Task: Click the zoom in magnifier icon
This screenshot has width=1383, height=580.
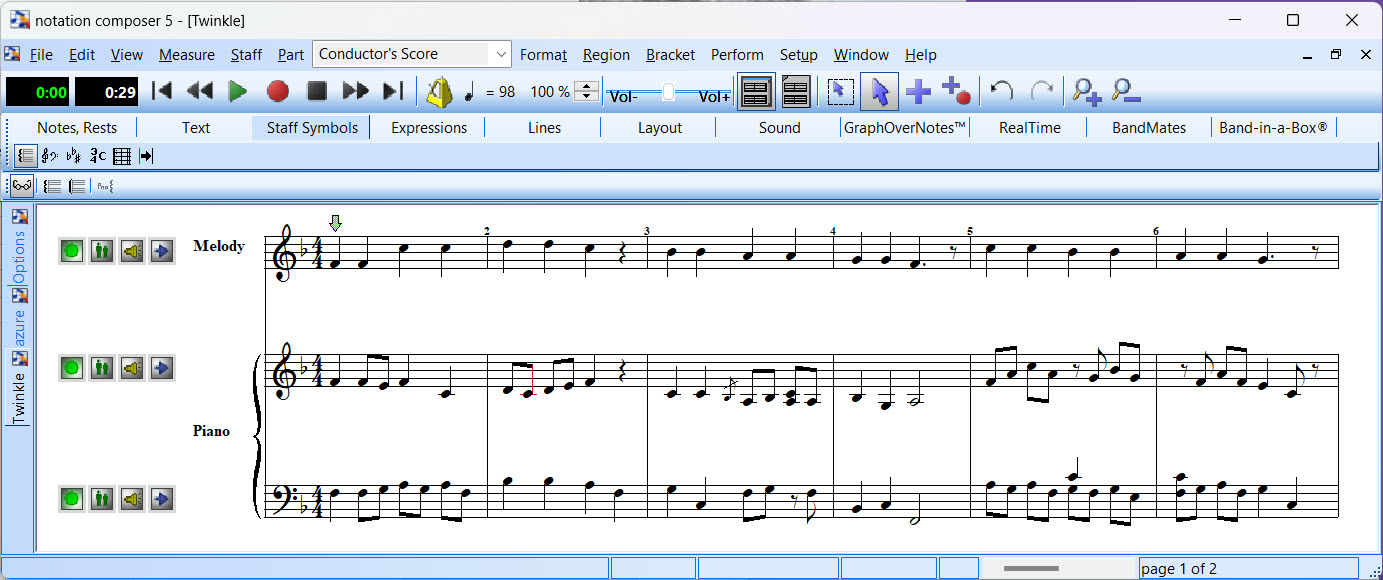Action: click(x=1086, y=92)
